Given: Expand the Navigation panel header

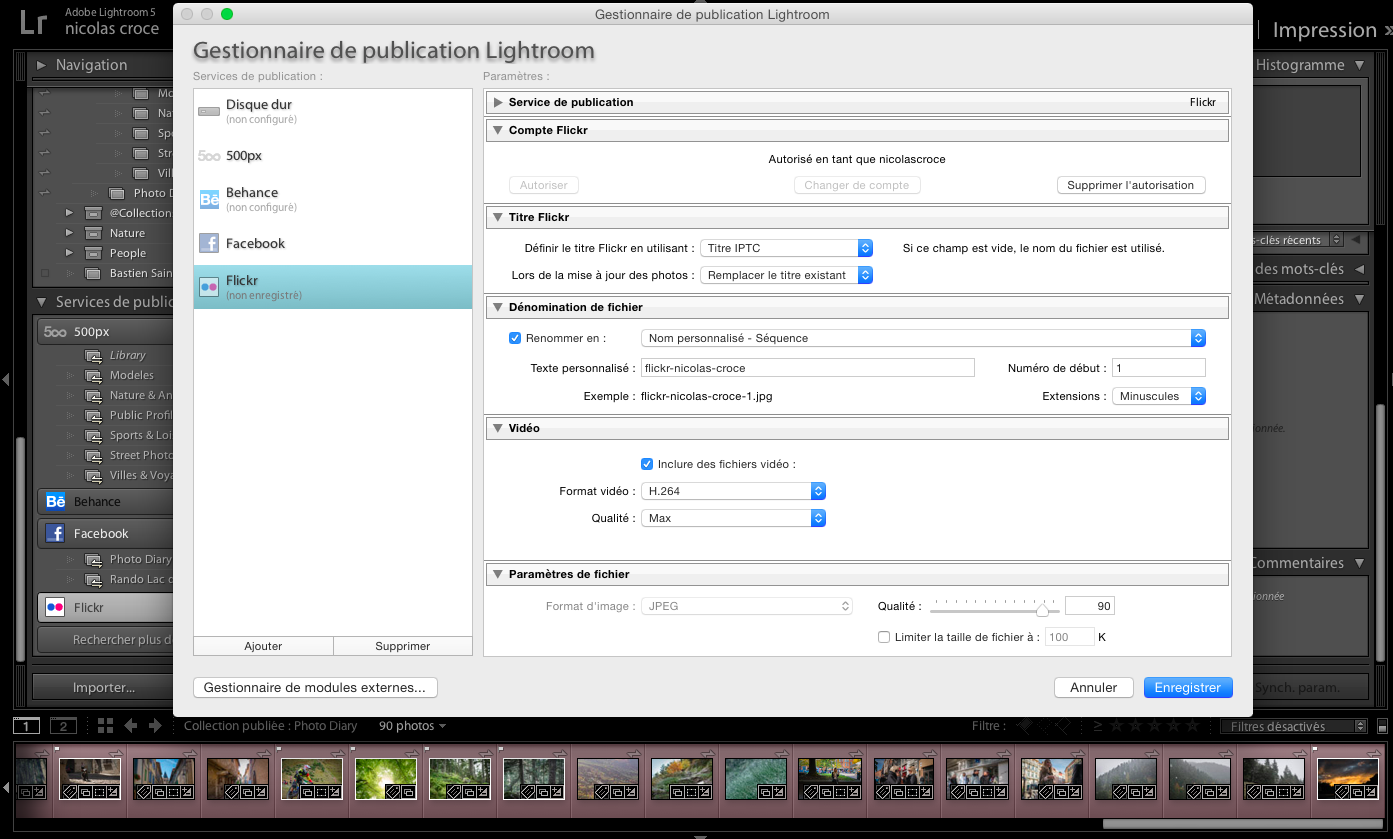Looking at the screenshot, I should pos(41,65).
